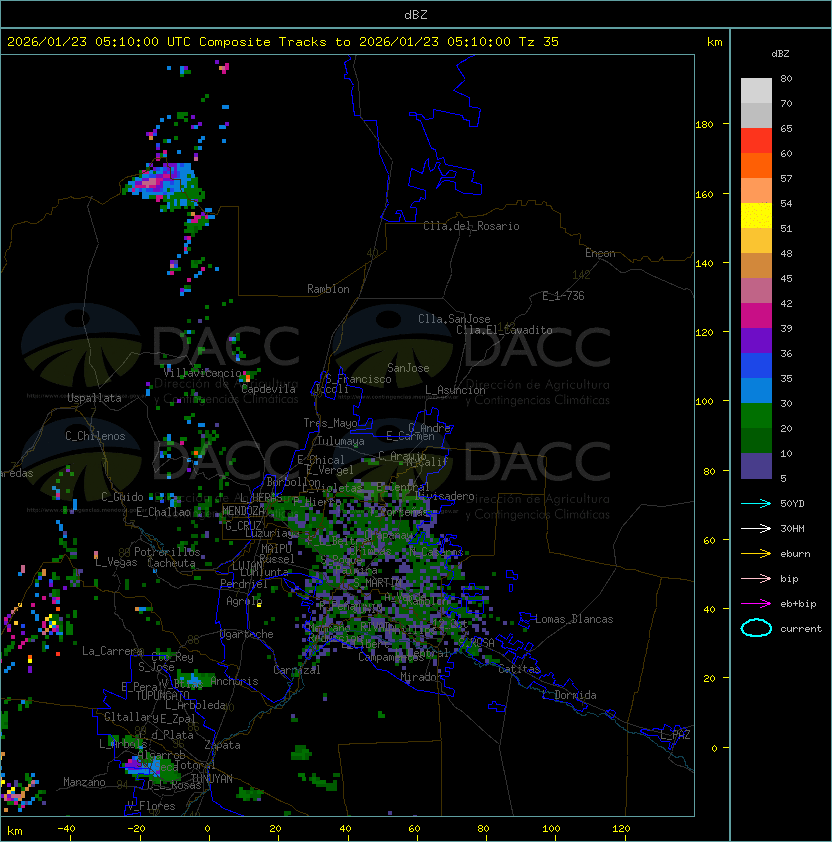Click the 'L_Dormida' map label
This screenshot has height=842, width=832.
pos(569,695)
